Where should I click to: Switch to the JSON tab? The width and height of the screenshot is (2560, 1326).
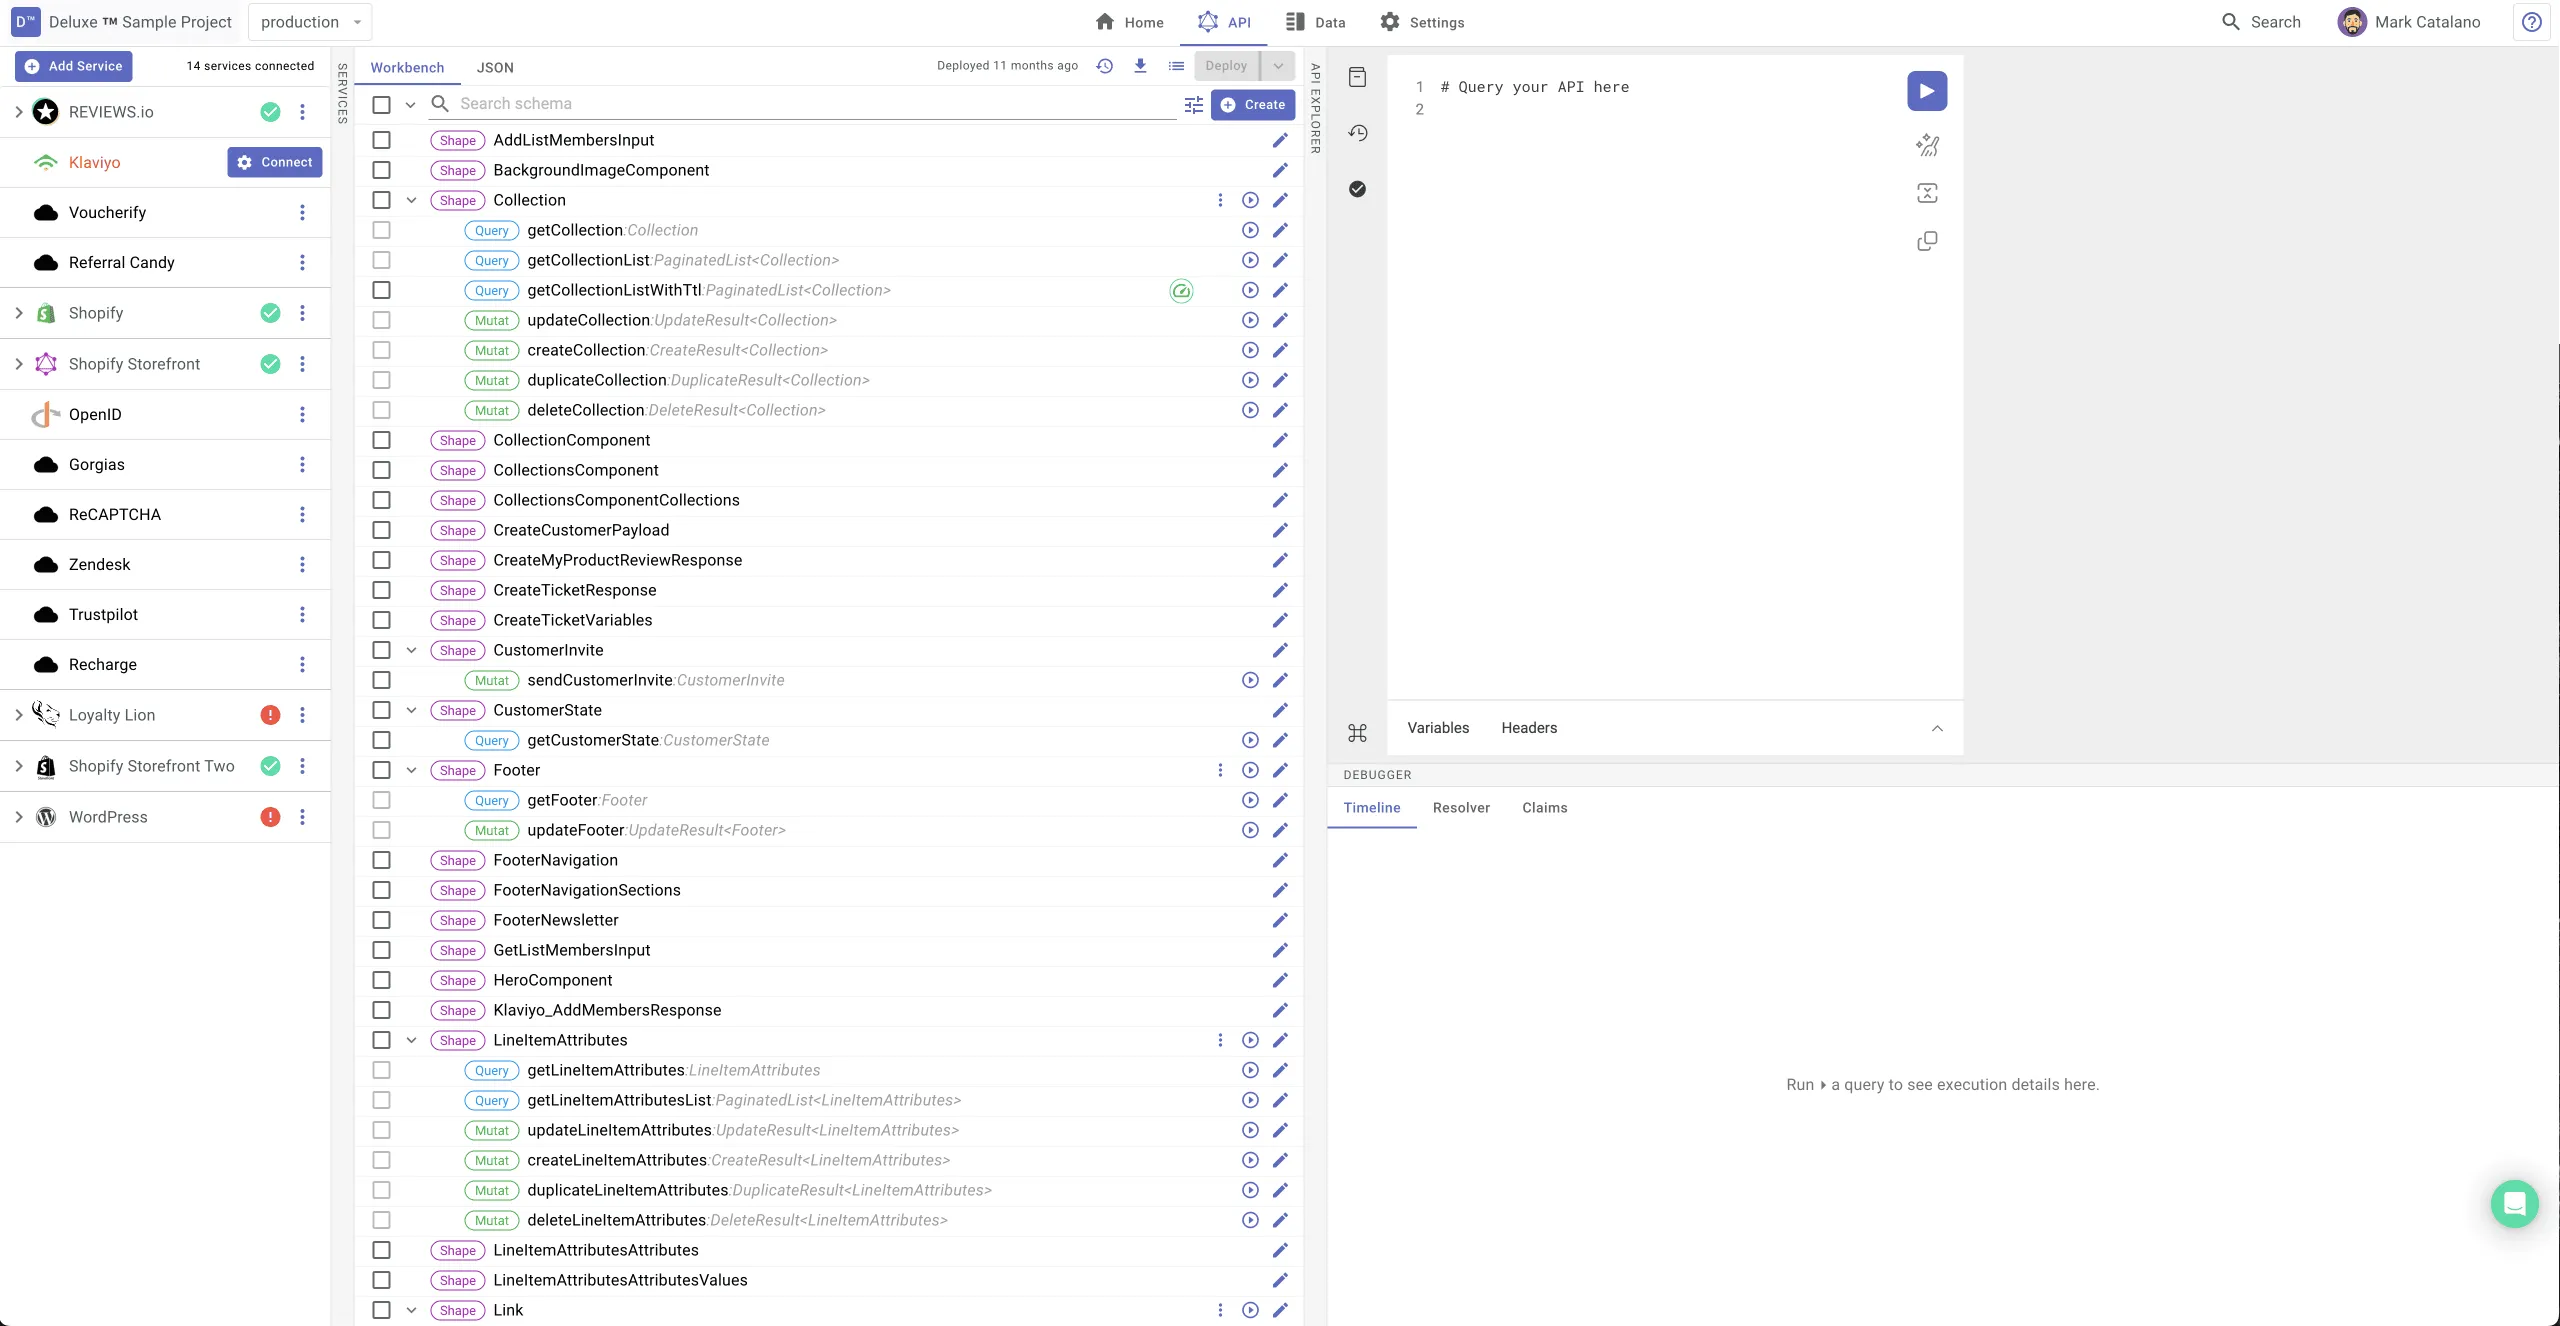[x=495, y=67]
